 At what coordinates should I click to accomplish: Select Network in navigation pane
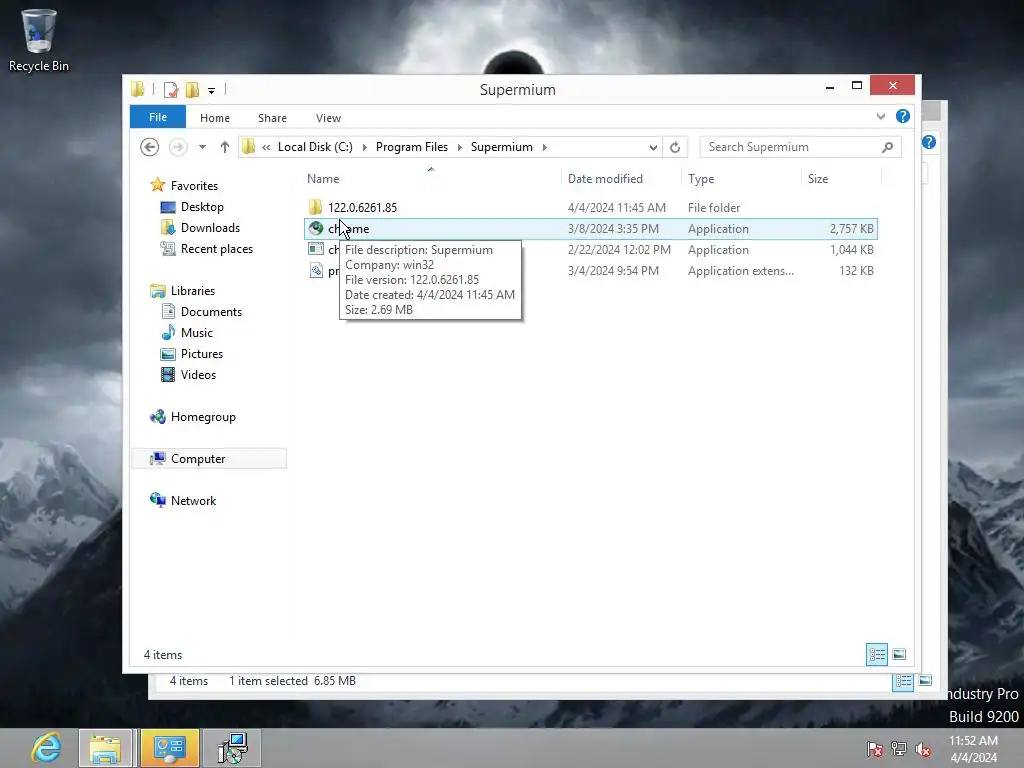coord(193,500)
